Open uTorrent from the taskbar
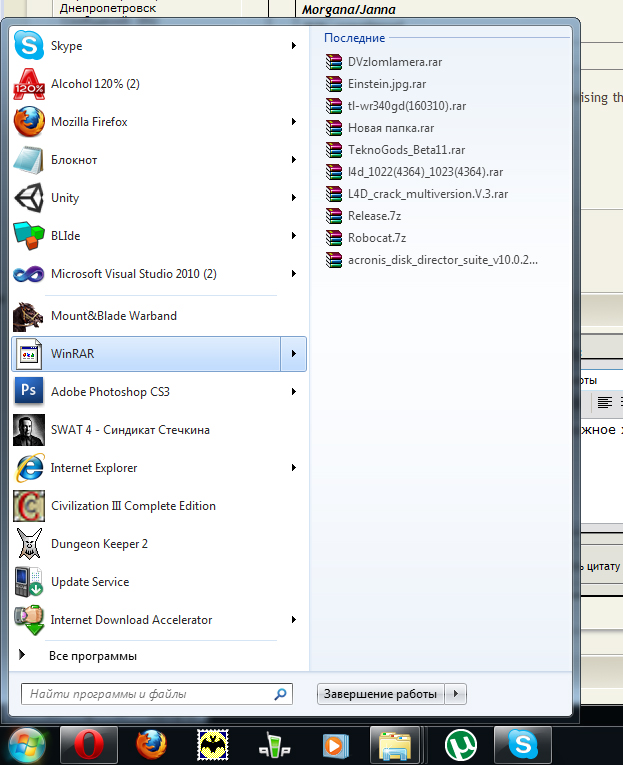The width and height of the screenshot is (623, 765). pyautogui.click(x=460, y=745)
